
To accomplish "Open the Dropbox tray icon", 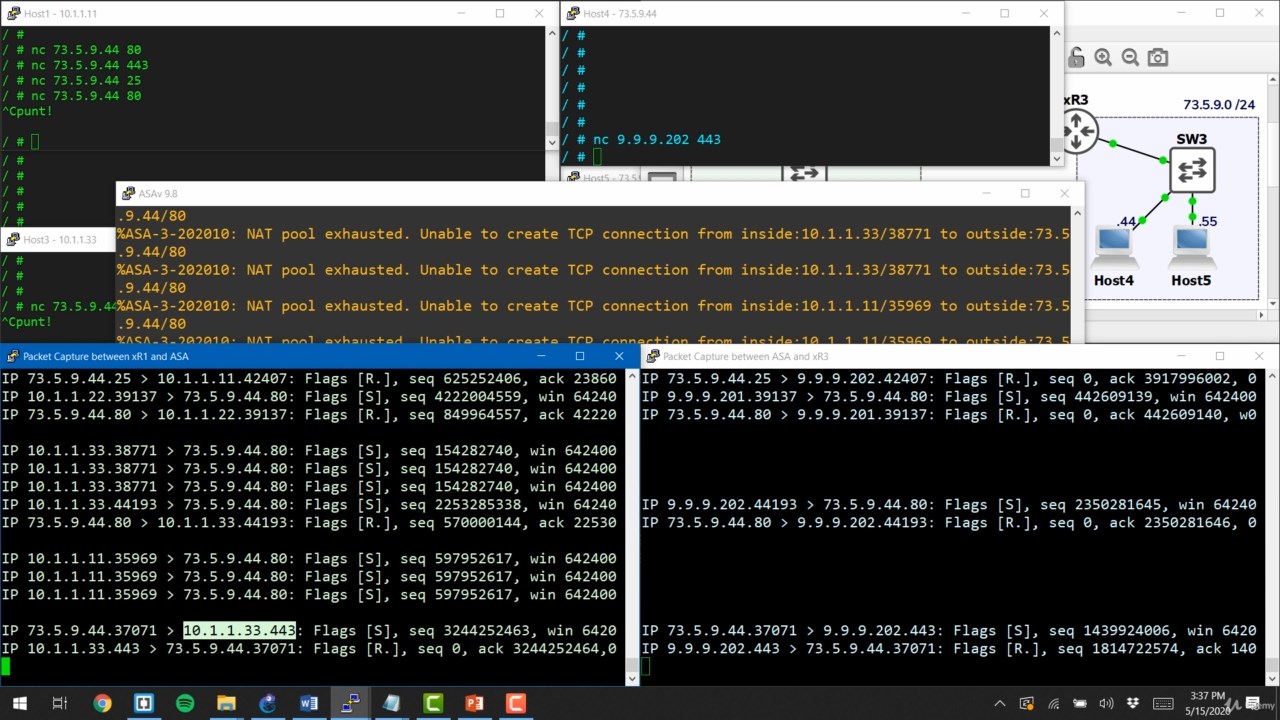I will [1132, 703].
